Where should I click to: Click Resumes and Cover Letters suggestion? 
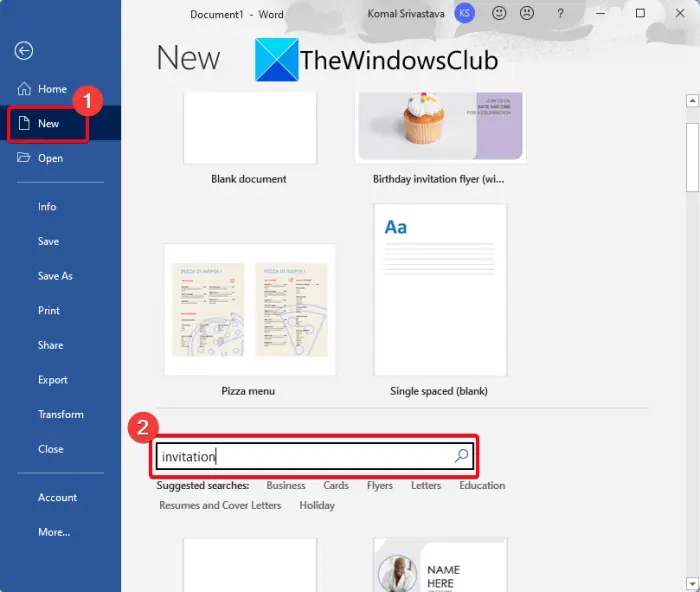[220, 505]
